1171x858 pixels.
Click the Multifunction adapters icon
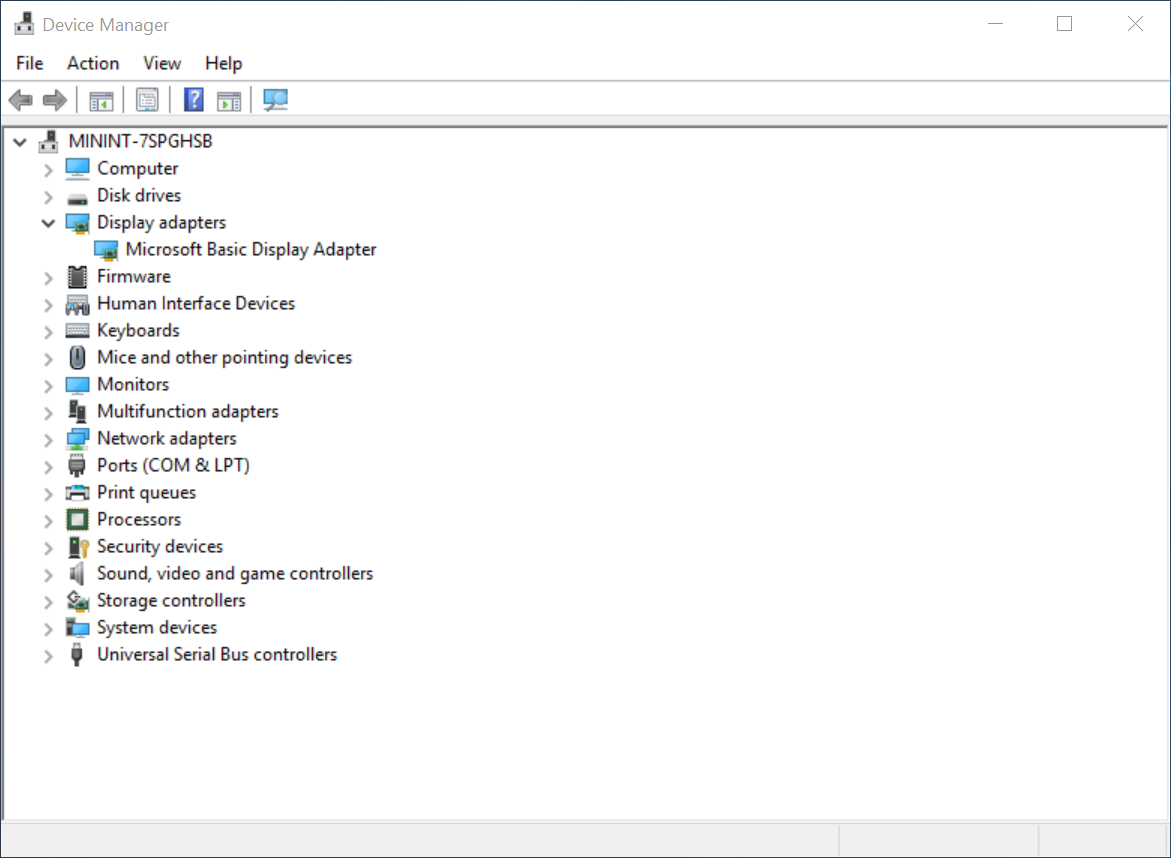point(77,411)
